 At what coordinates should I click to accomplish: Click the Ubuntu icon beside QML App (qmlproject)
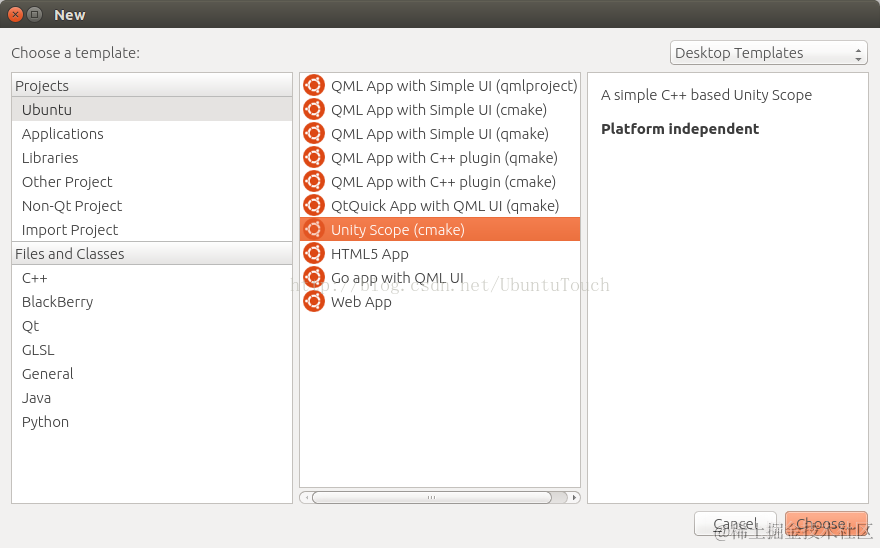tap(314, 85)
